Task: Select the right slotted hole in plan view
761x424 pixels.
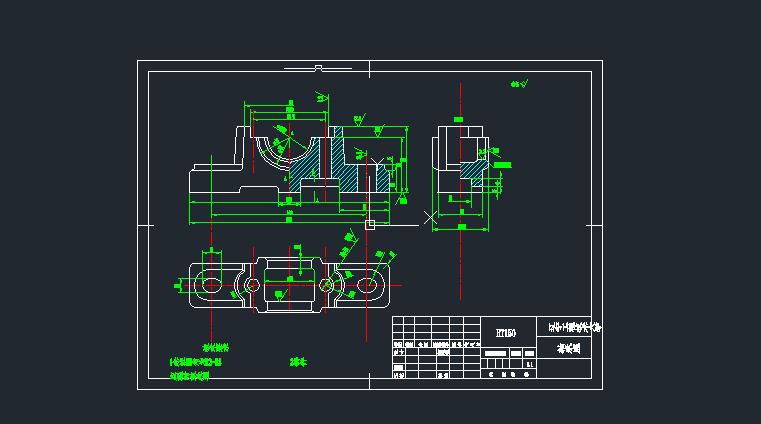Action: pyautogui.click(x=368, y=285)
